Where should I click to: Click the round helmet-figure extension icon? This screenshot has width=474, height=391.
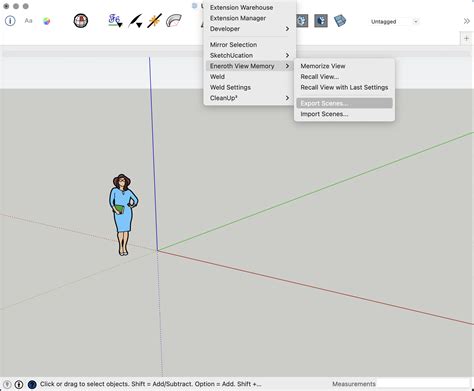tap(81, 21)
